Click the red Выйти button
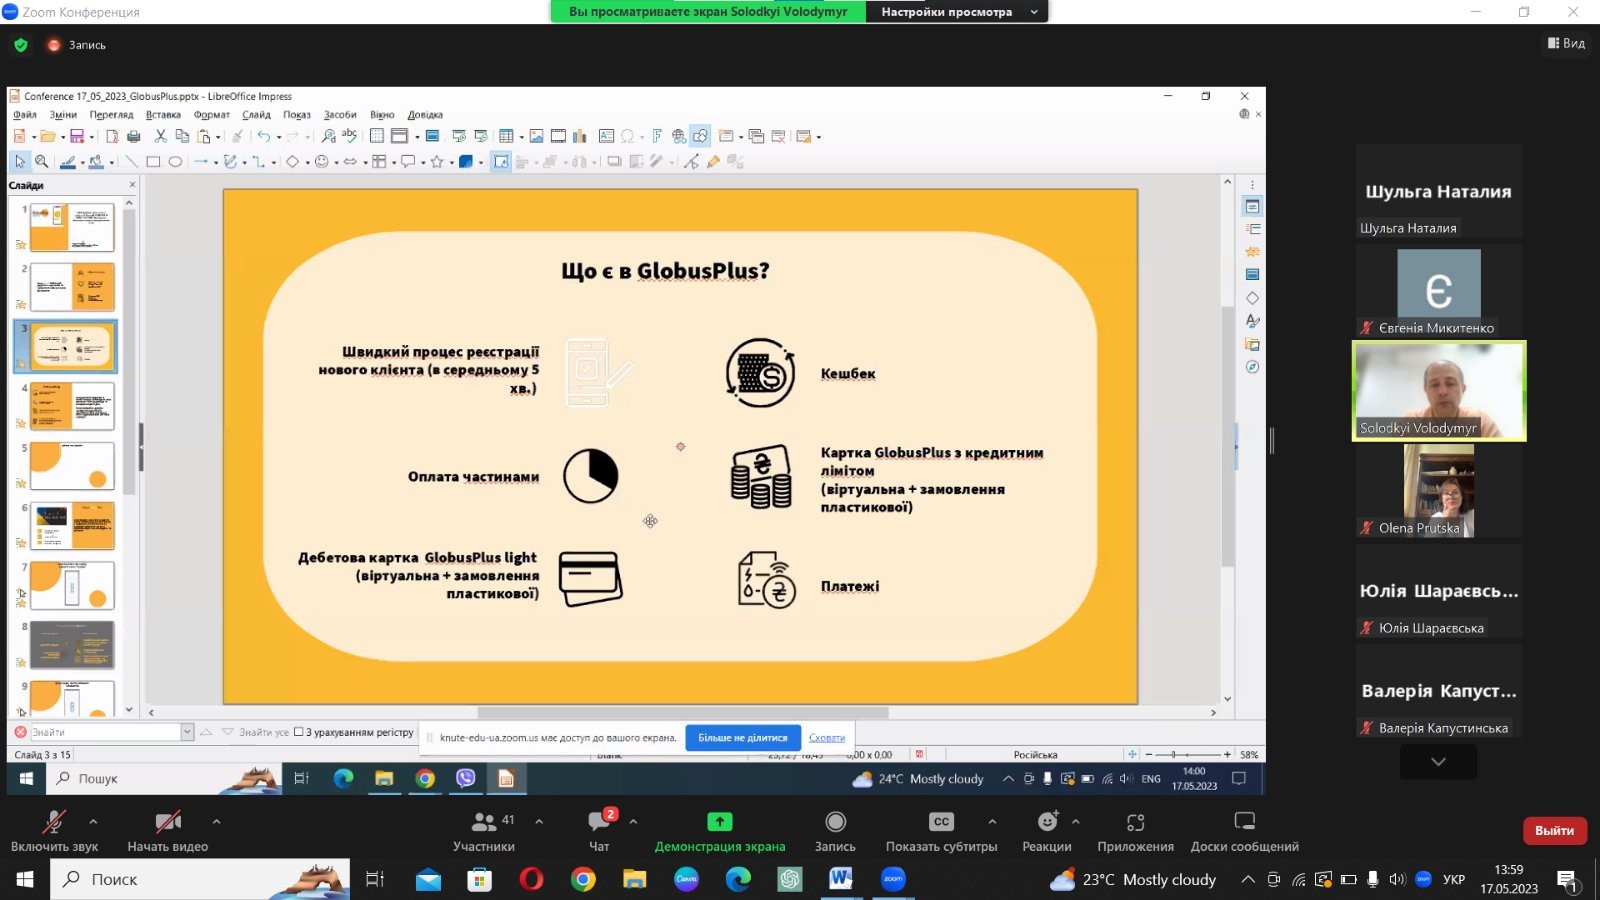The height and width of the screenshot is (900, 1600). [1553, 830]
